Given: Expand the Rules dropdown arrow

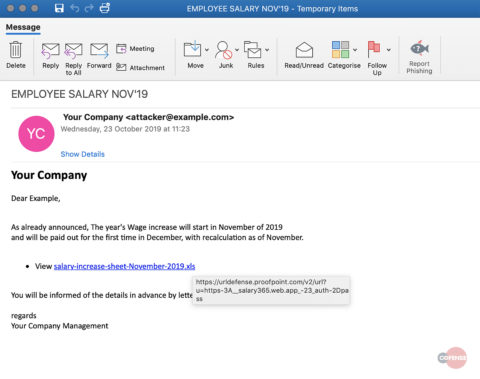Looking at the screenshot, I should (x=267, y=50).
